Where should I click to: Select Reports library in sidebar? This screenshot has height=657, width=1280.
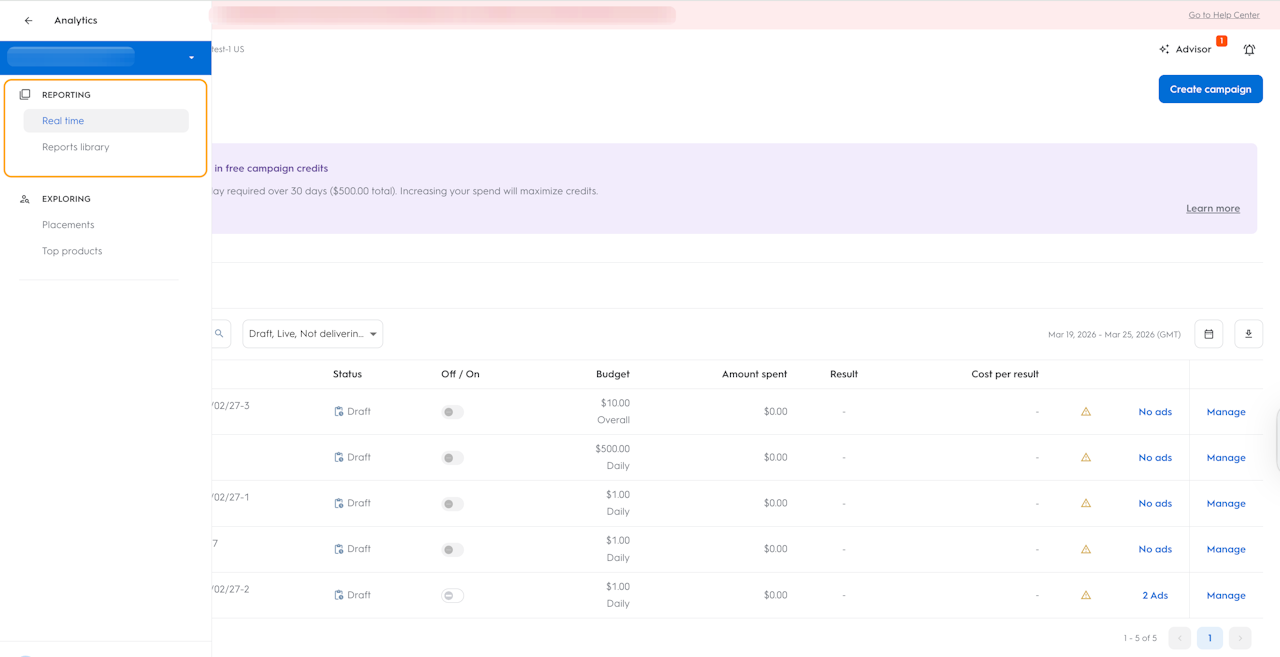pos(76,147)
